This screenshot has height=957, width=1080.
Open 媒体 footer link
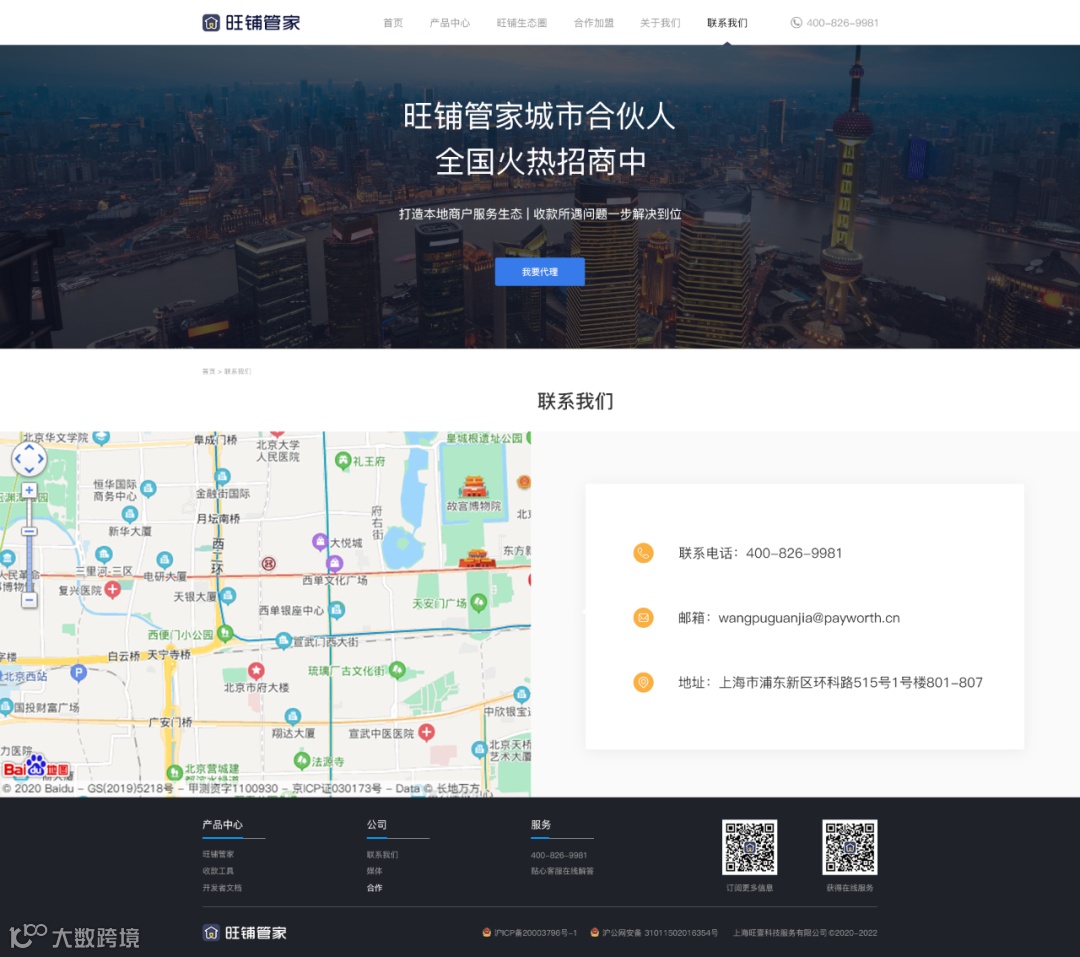374,871
